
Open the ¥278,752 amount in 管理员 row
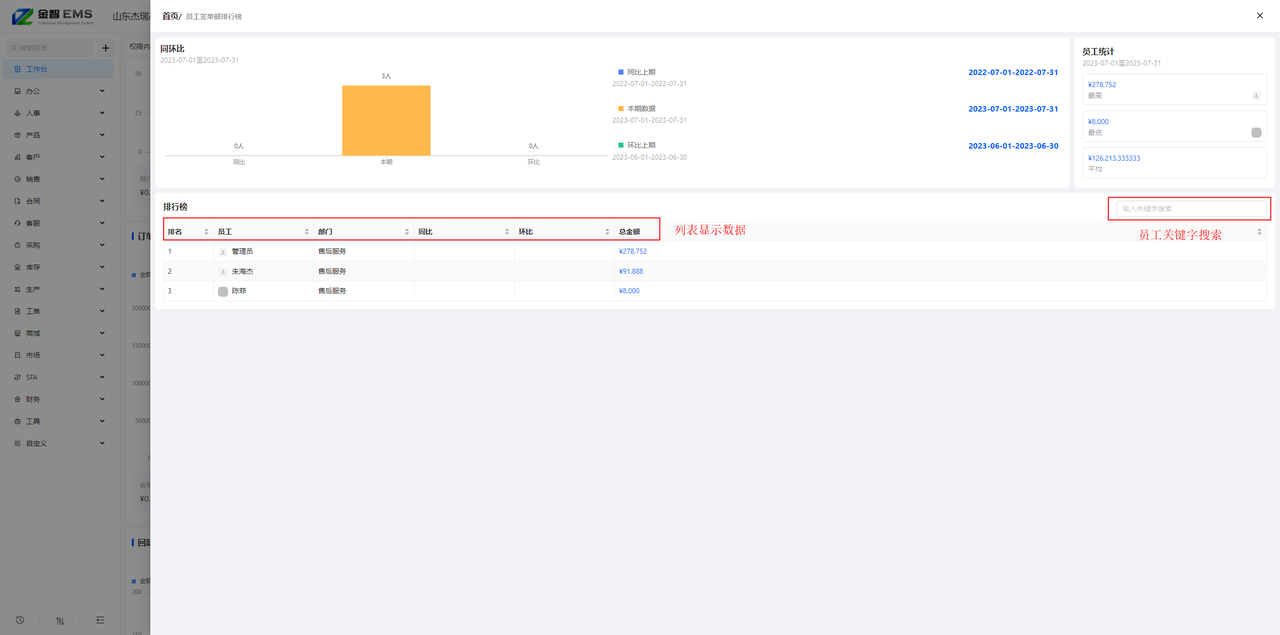tap(633, 251)
